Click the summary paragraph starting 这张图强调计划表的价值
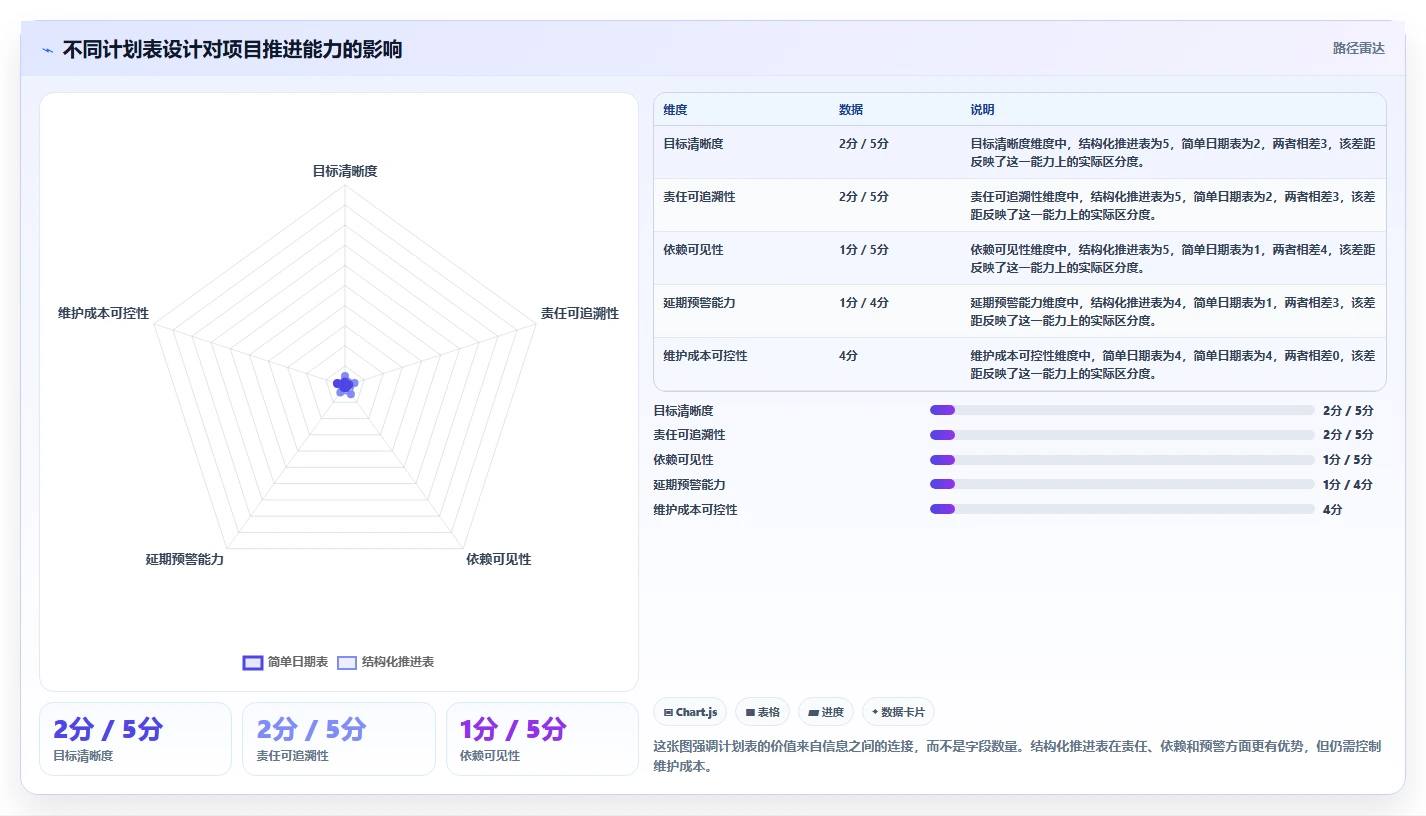The image size is (1426, 816). 1017,757
